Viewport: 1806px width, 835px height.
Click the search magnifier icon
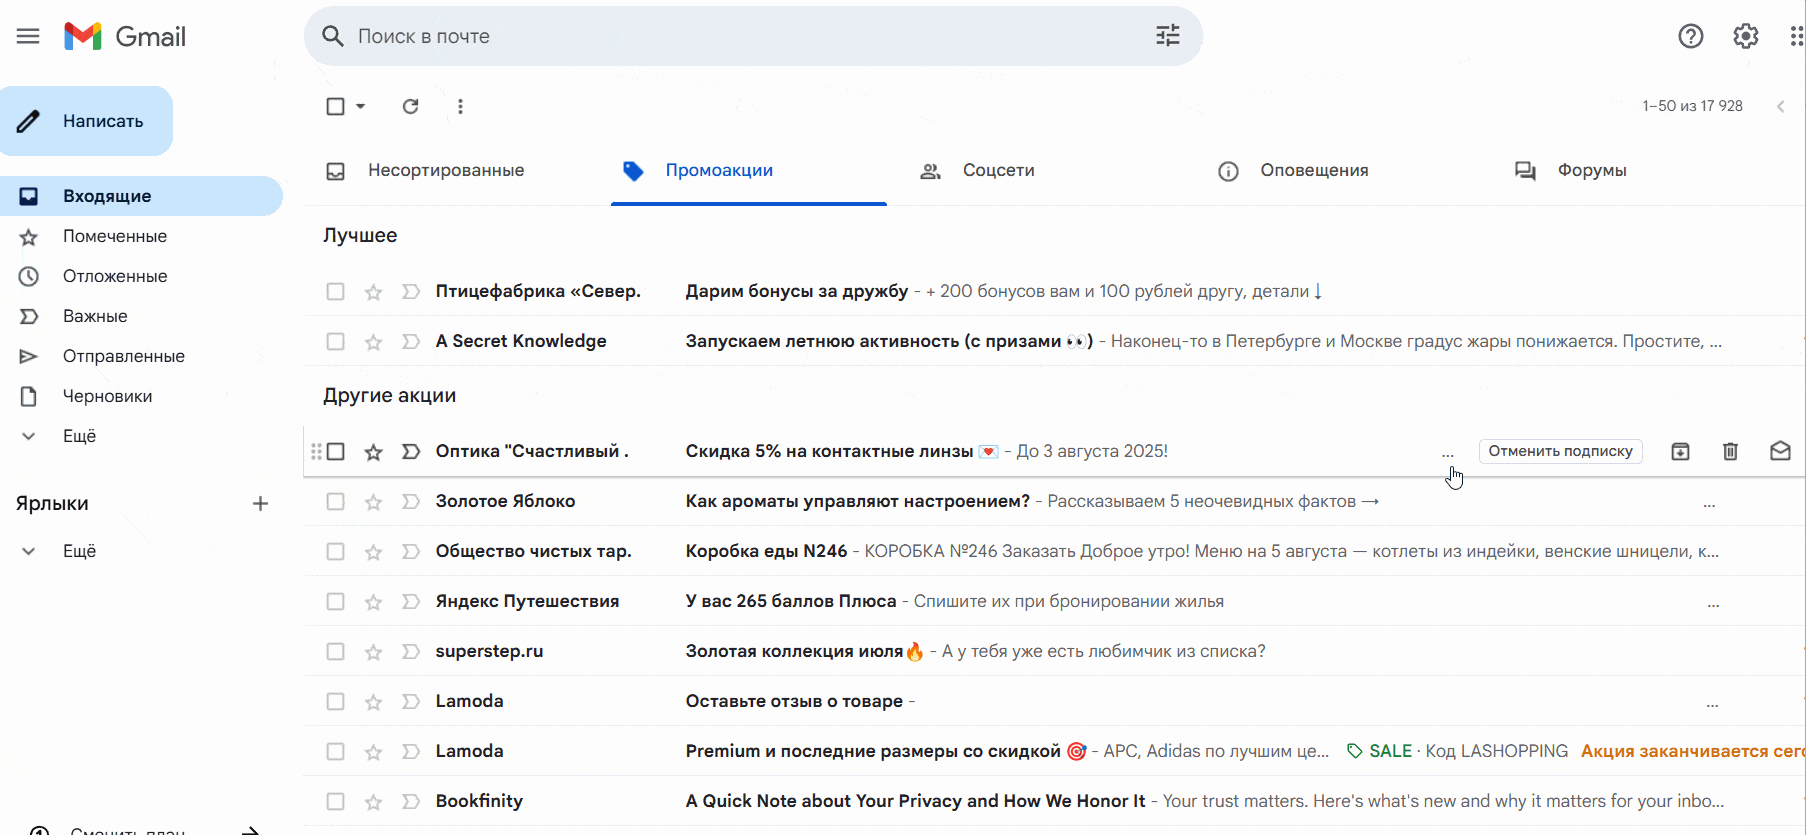pos(333,36)
